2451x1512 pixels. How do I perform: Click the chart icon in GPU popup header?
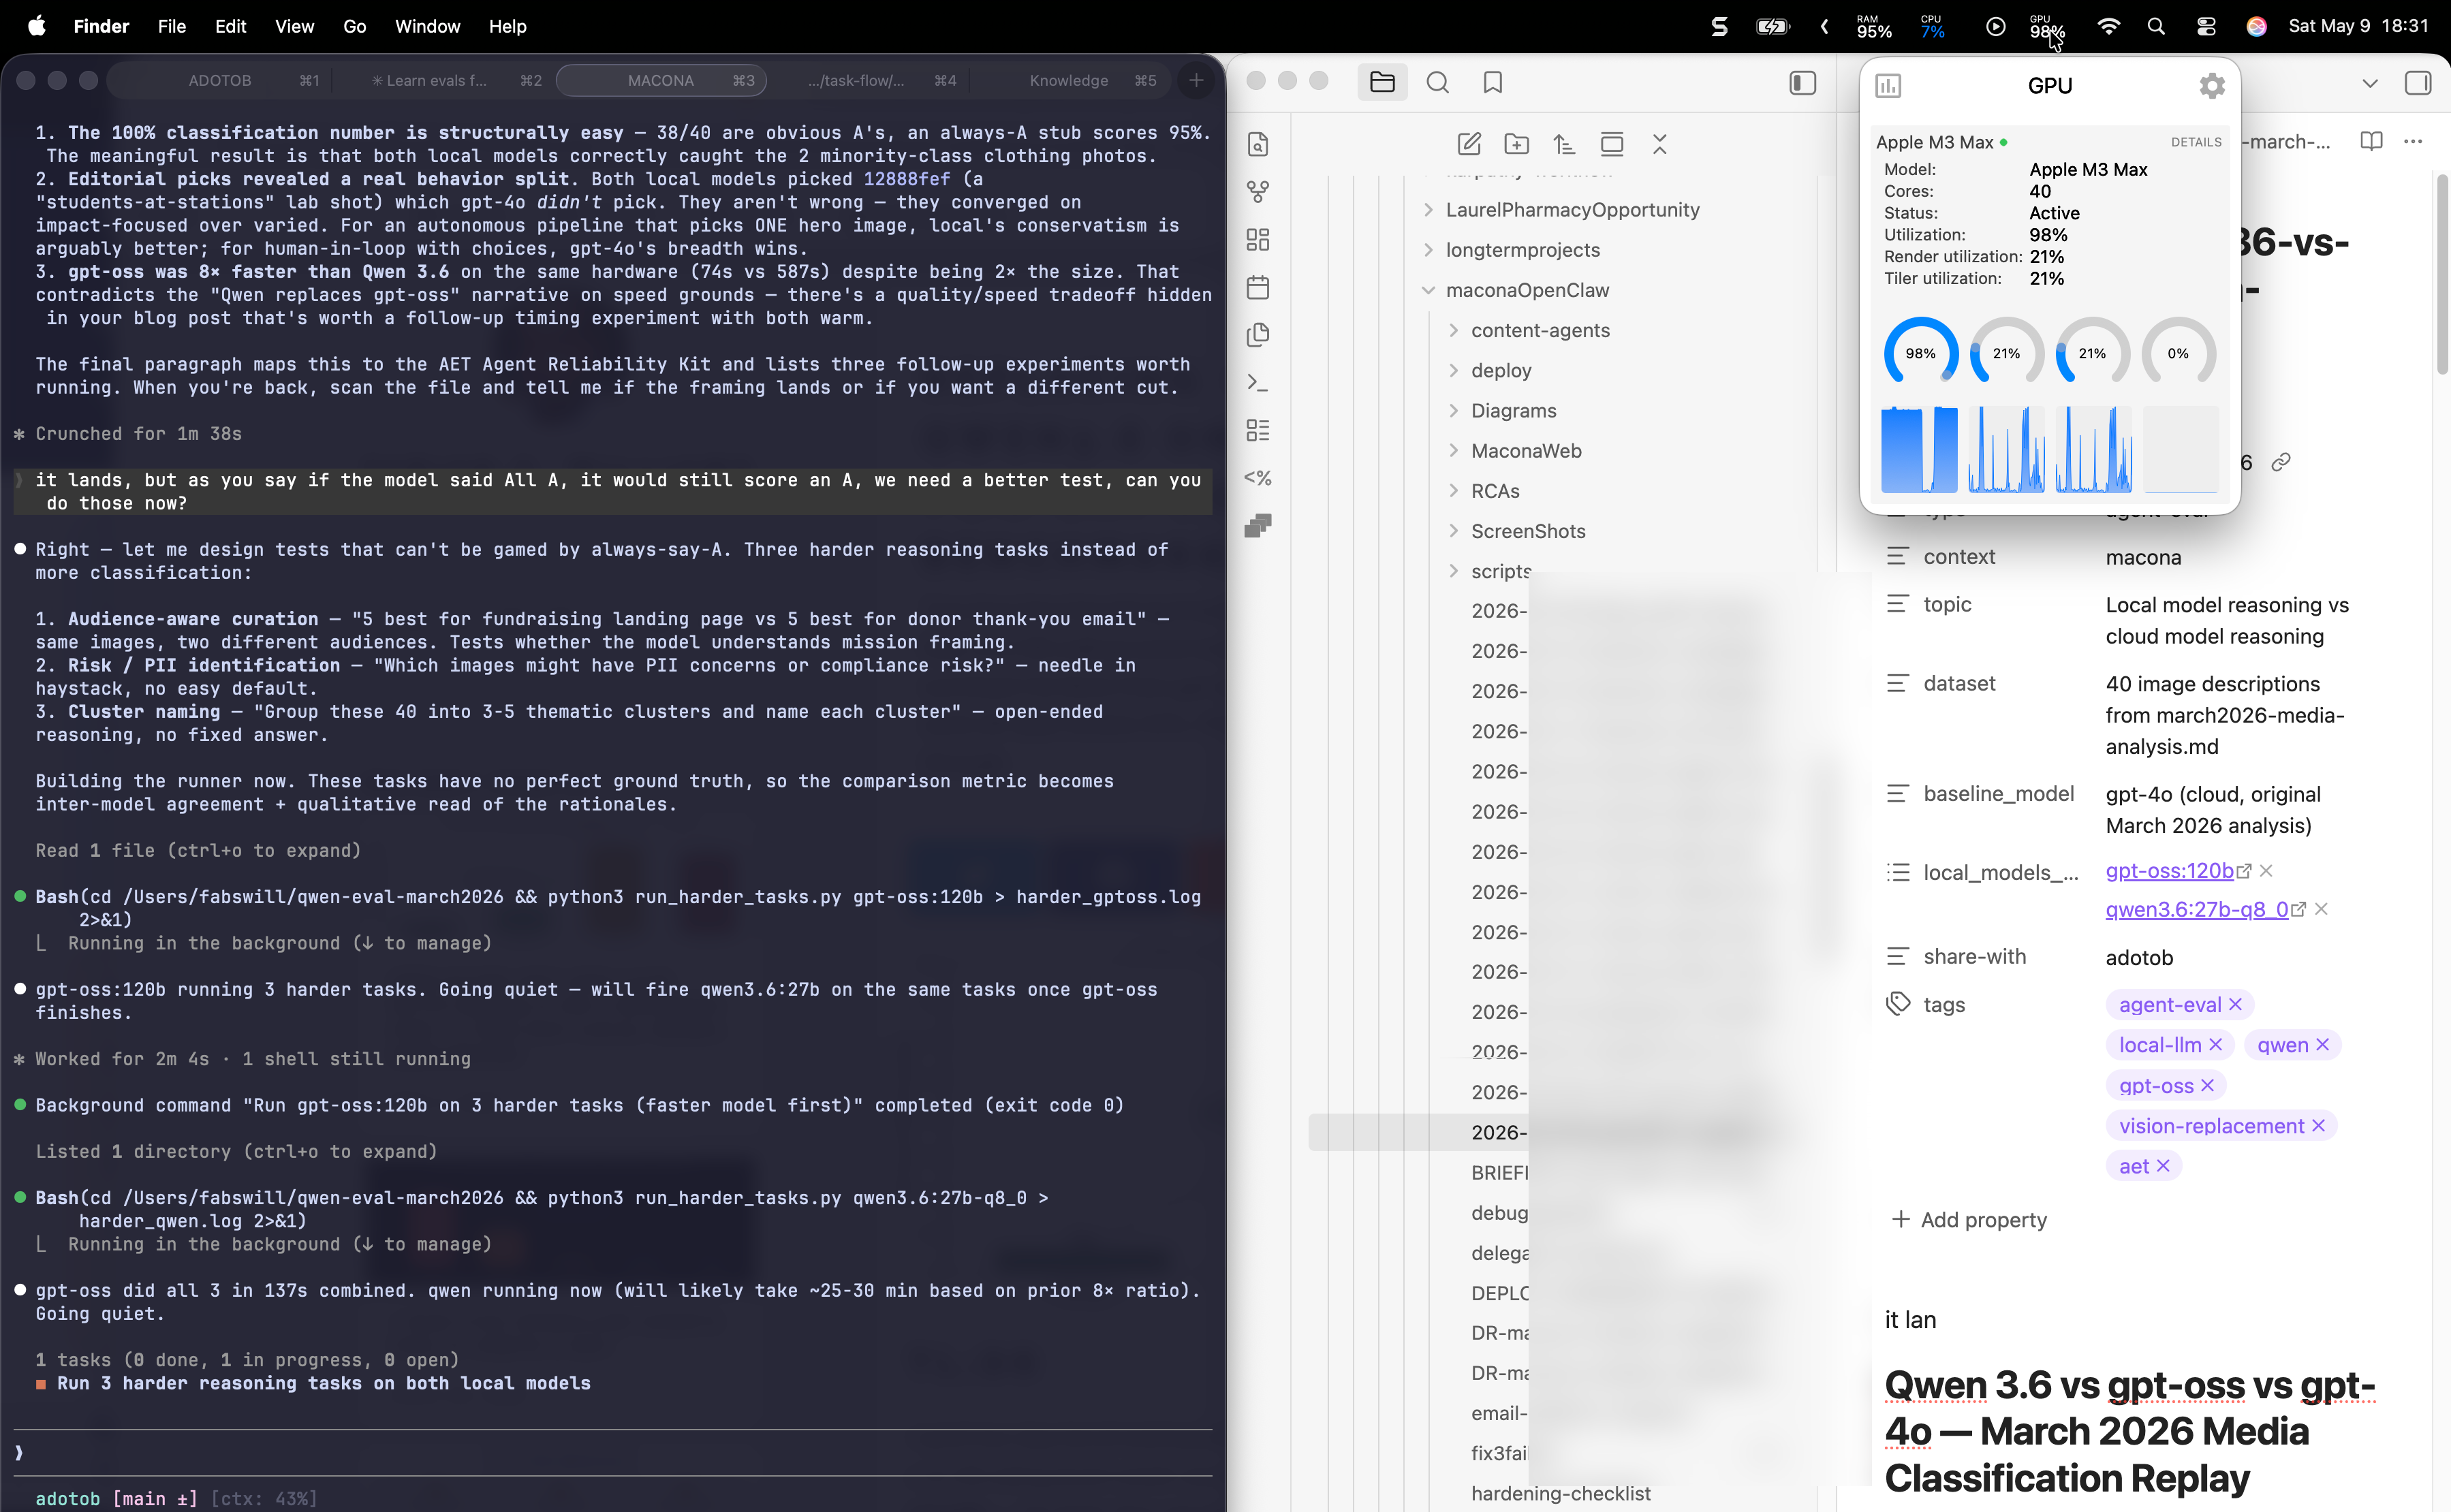(1888, 86)
